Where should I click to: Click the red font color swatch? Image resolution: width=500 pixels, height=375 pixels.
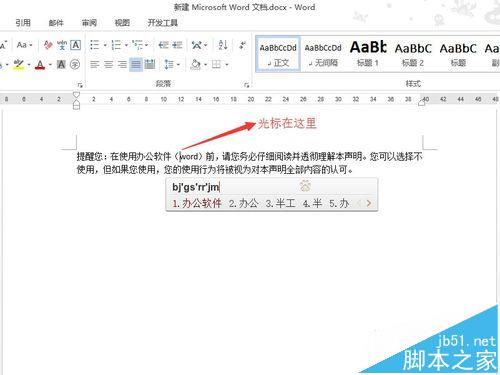[x=40, y=64]
